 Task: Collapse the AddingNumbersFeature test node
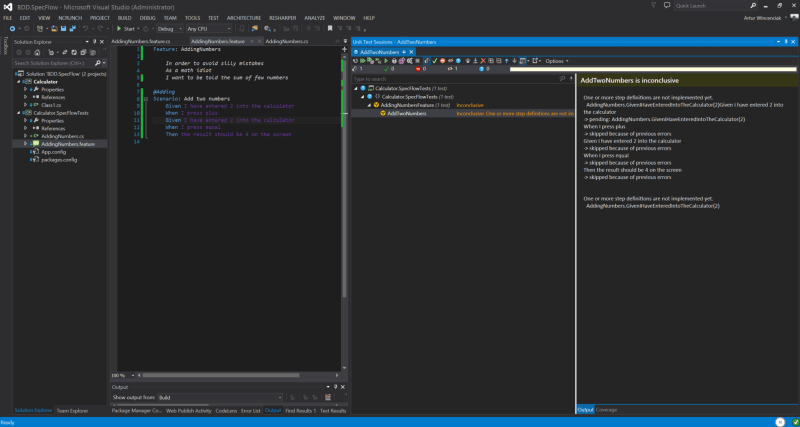tap(368, 105)
